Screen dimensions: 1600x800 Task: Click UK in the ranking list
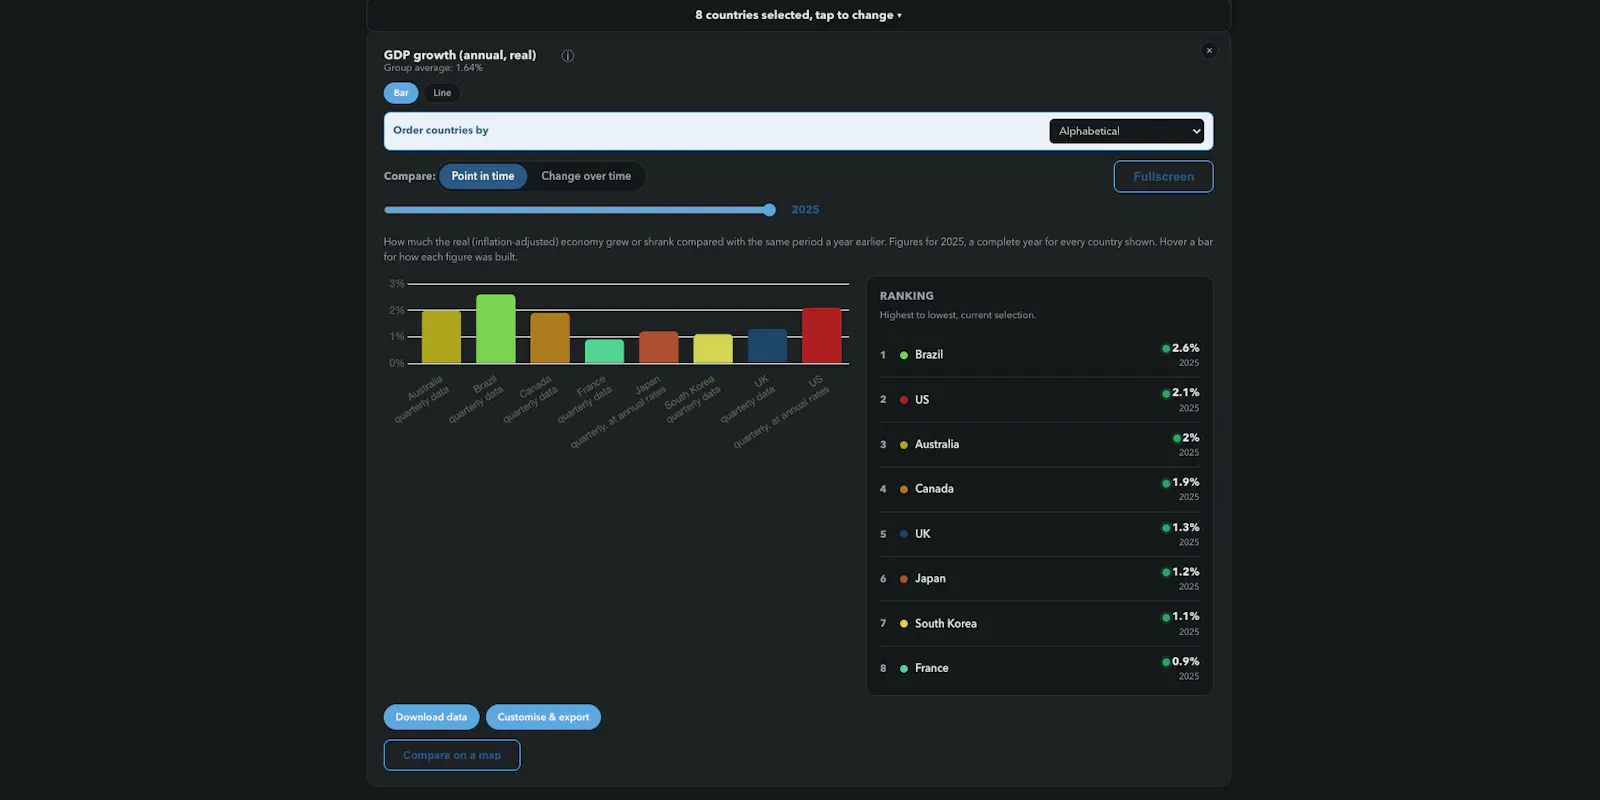click(1039, 534)
